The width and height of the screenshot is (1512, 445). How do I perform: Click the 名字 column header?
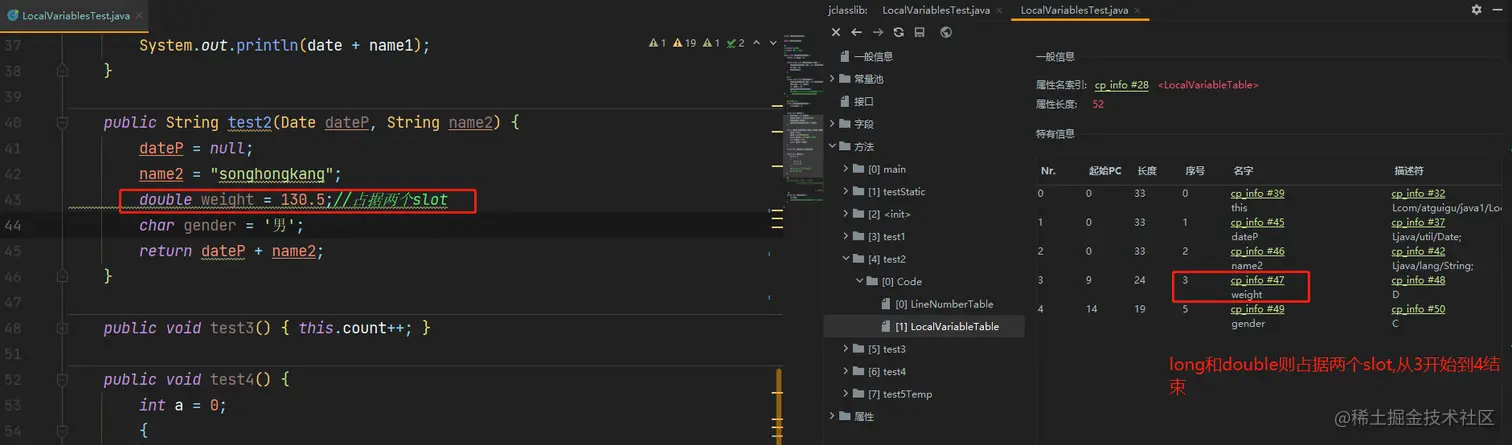(x=1243, y=171)
